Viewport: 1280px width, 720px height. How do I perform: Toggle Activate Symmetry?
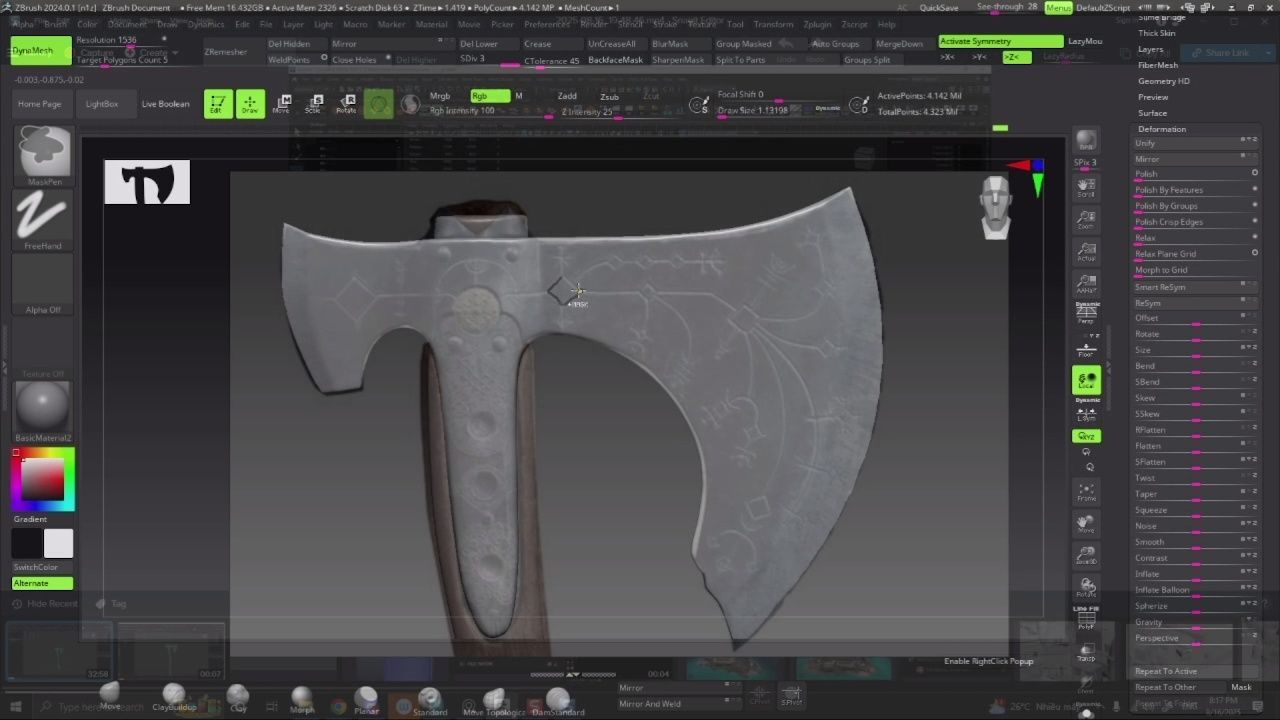tap(1000, 41)
